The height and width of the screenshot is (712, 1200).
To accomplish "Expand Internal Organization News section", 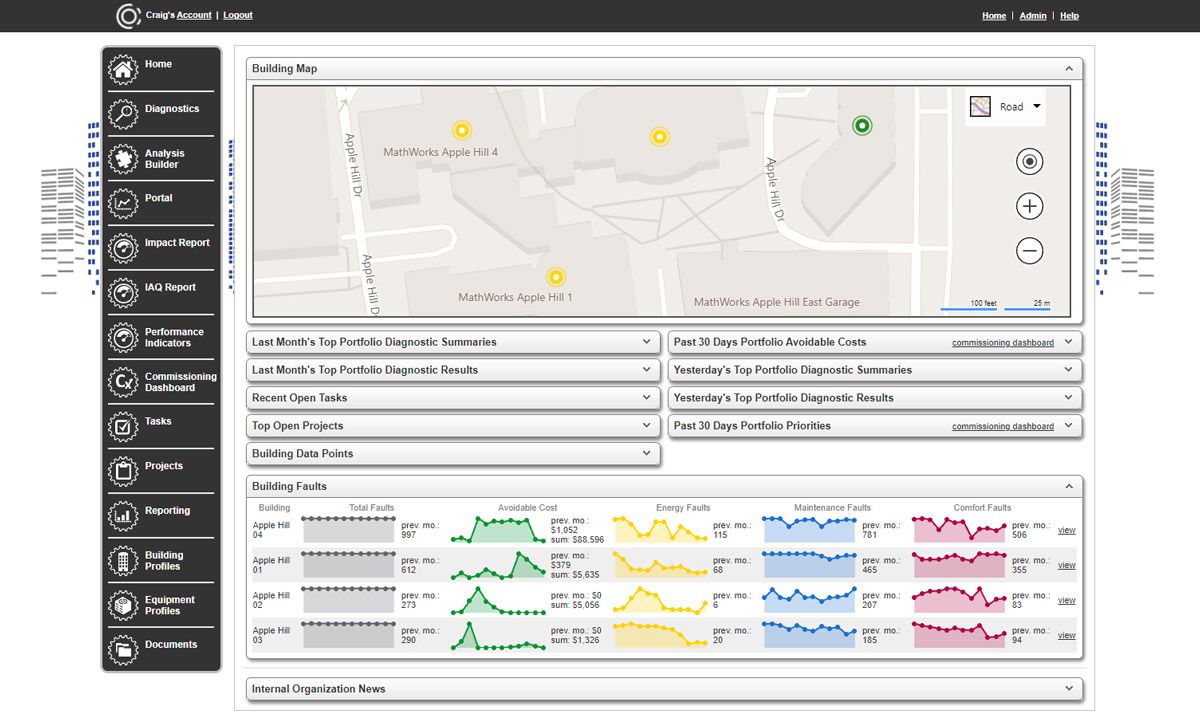I will [x=1069, y=689].
